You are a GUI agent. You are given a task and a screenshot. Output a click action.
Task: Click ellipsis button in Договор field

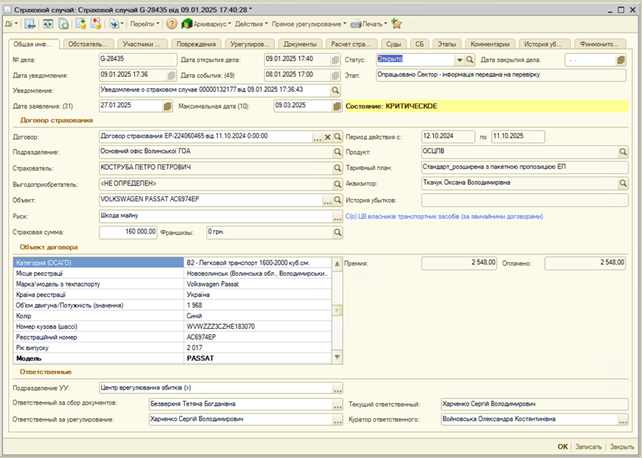coord(317,137)
